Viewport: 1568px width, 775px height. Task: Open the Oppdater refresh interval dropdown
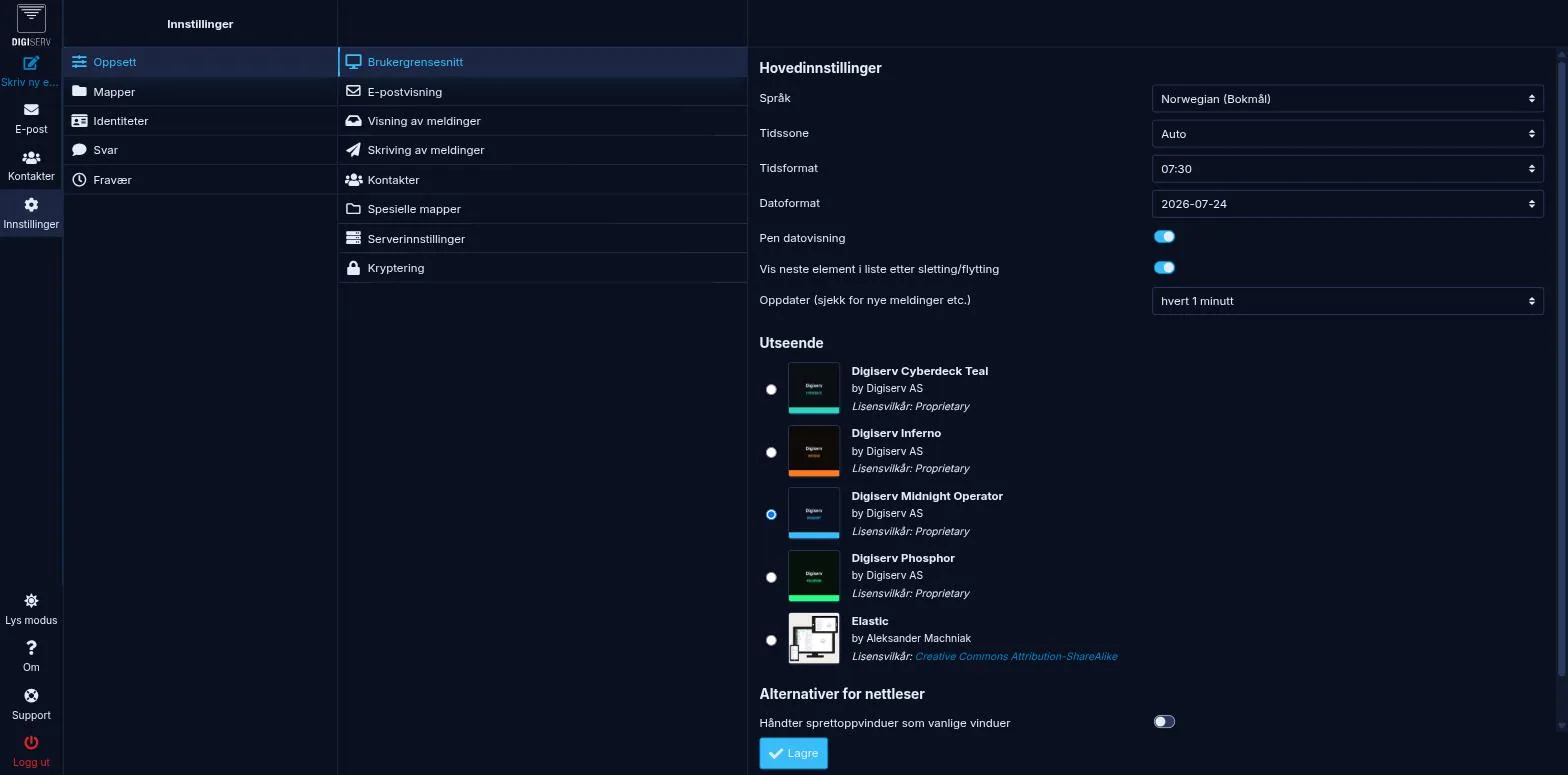(x=1347, y=301)
